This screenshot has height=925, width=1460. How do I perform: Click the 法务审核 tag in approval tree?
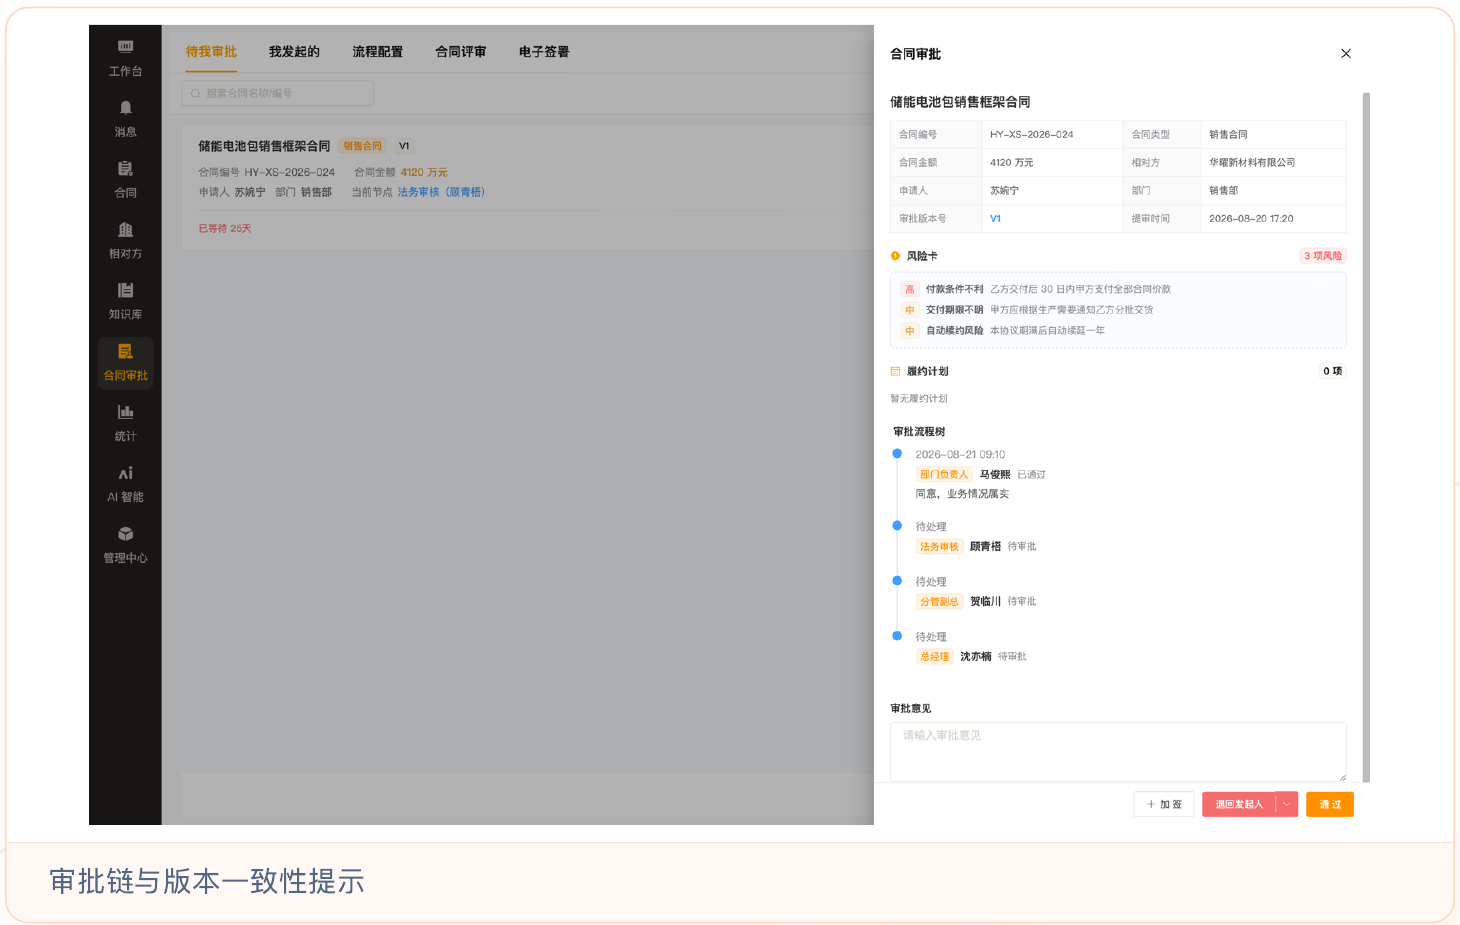pos(939,546)
